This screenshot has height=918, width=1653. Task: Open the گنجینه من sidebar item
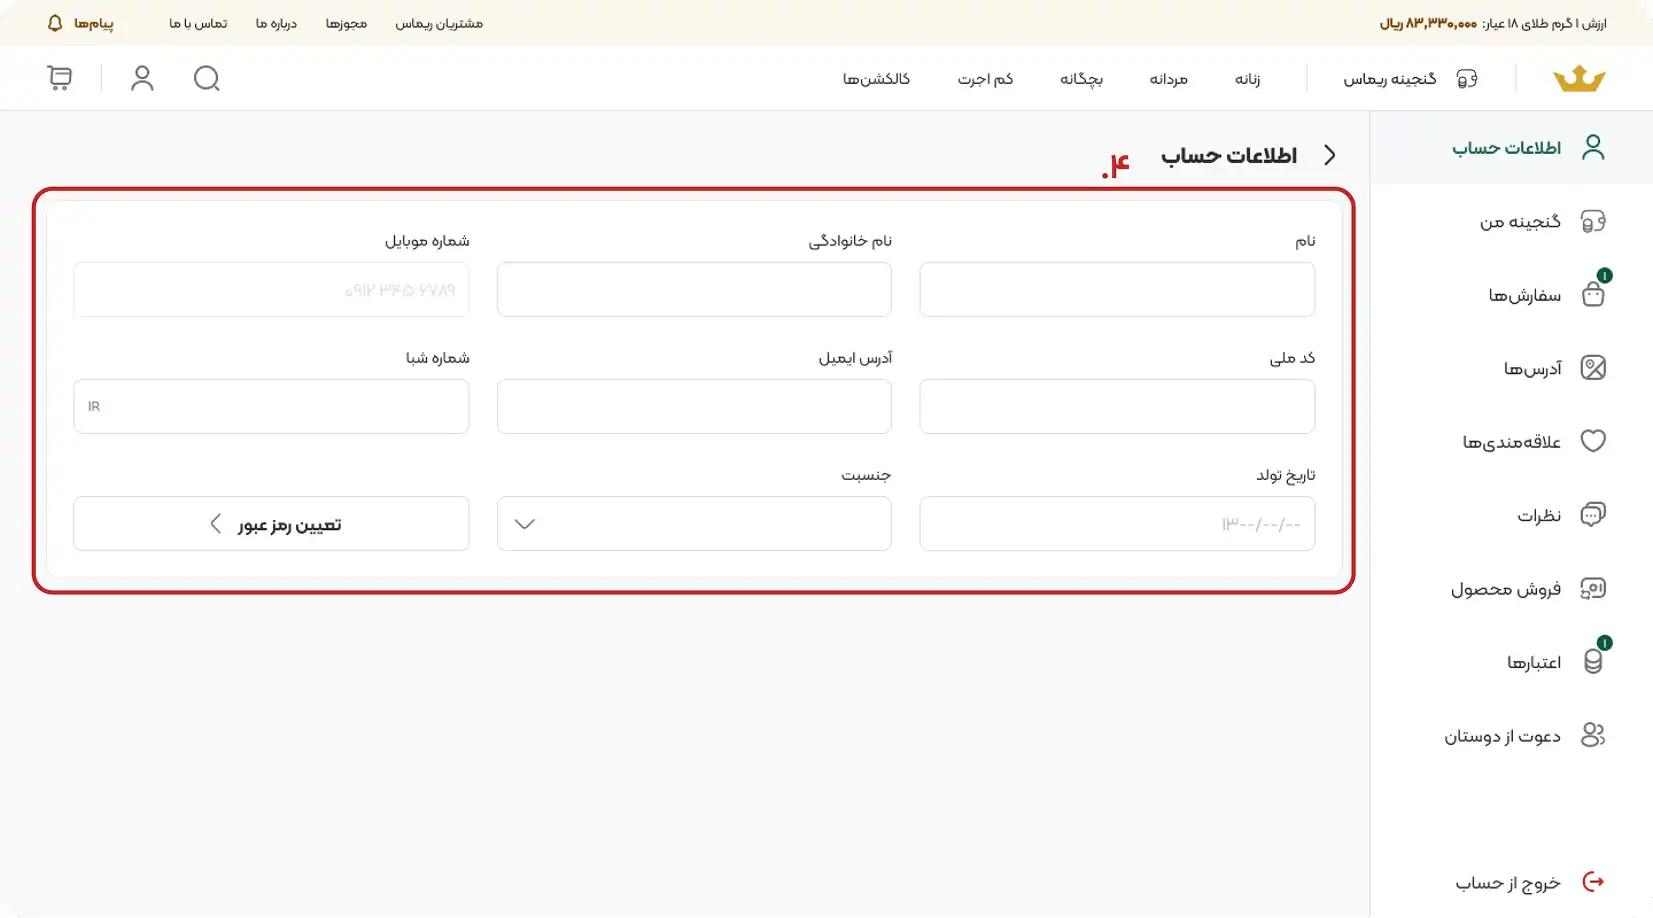[x=1511, y=221]
